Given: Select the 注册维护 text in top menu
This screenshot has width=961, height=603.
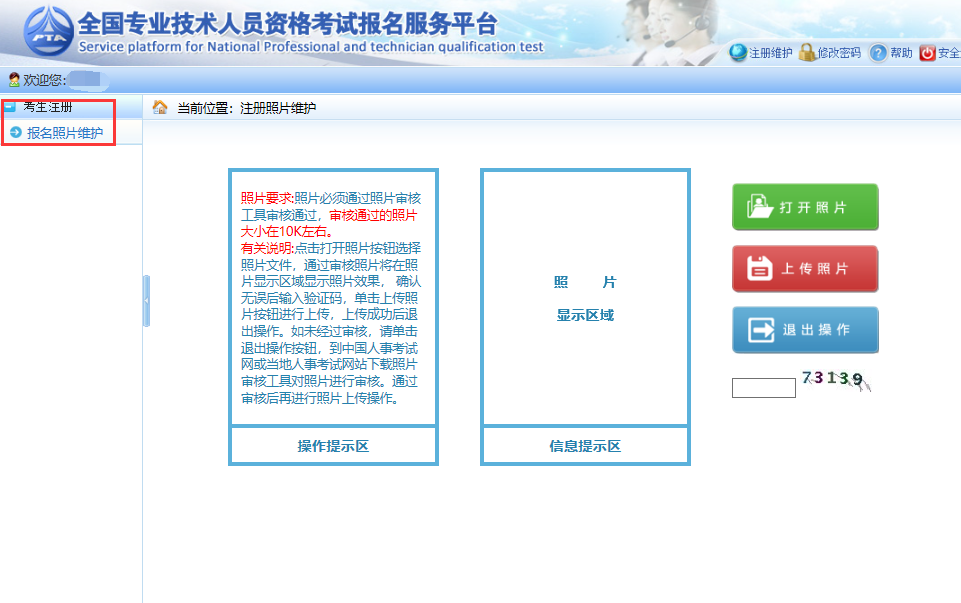Looking at the screenshot, I should [x=771, y=53].
